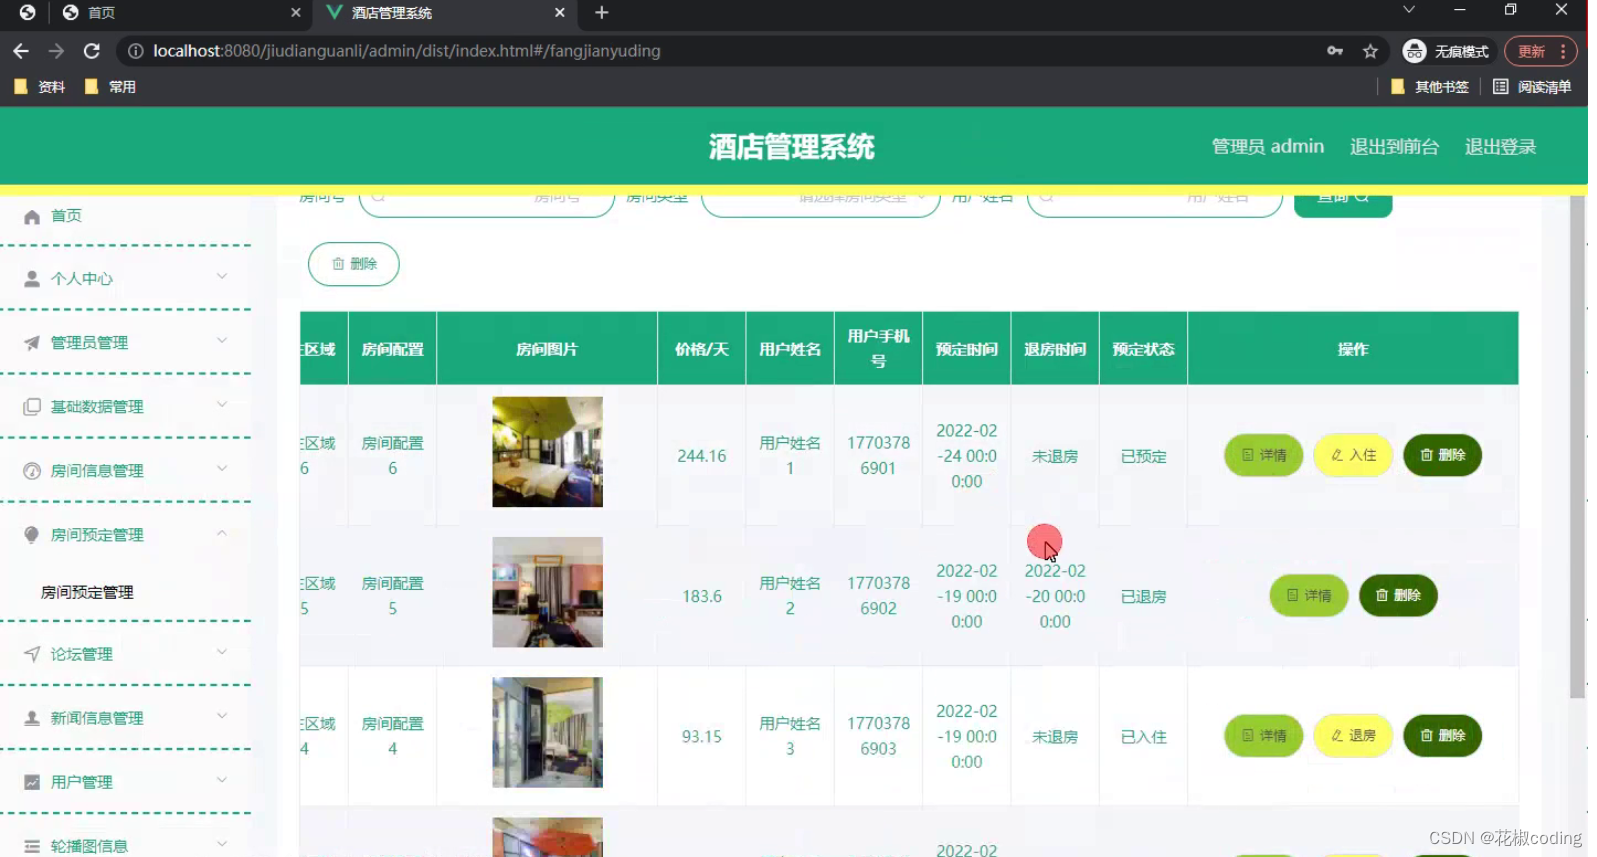Viewport: 1597px width, 857px height.
Task: Click the 预定状态 column header
Action: click(1143, 349)
